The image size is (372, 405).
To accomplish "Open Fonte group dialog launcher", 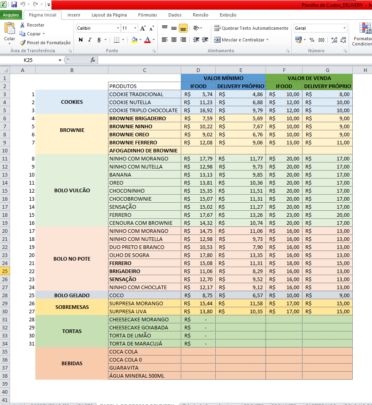I will (154, 51).
